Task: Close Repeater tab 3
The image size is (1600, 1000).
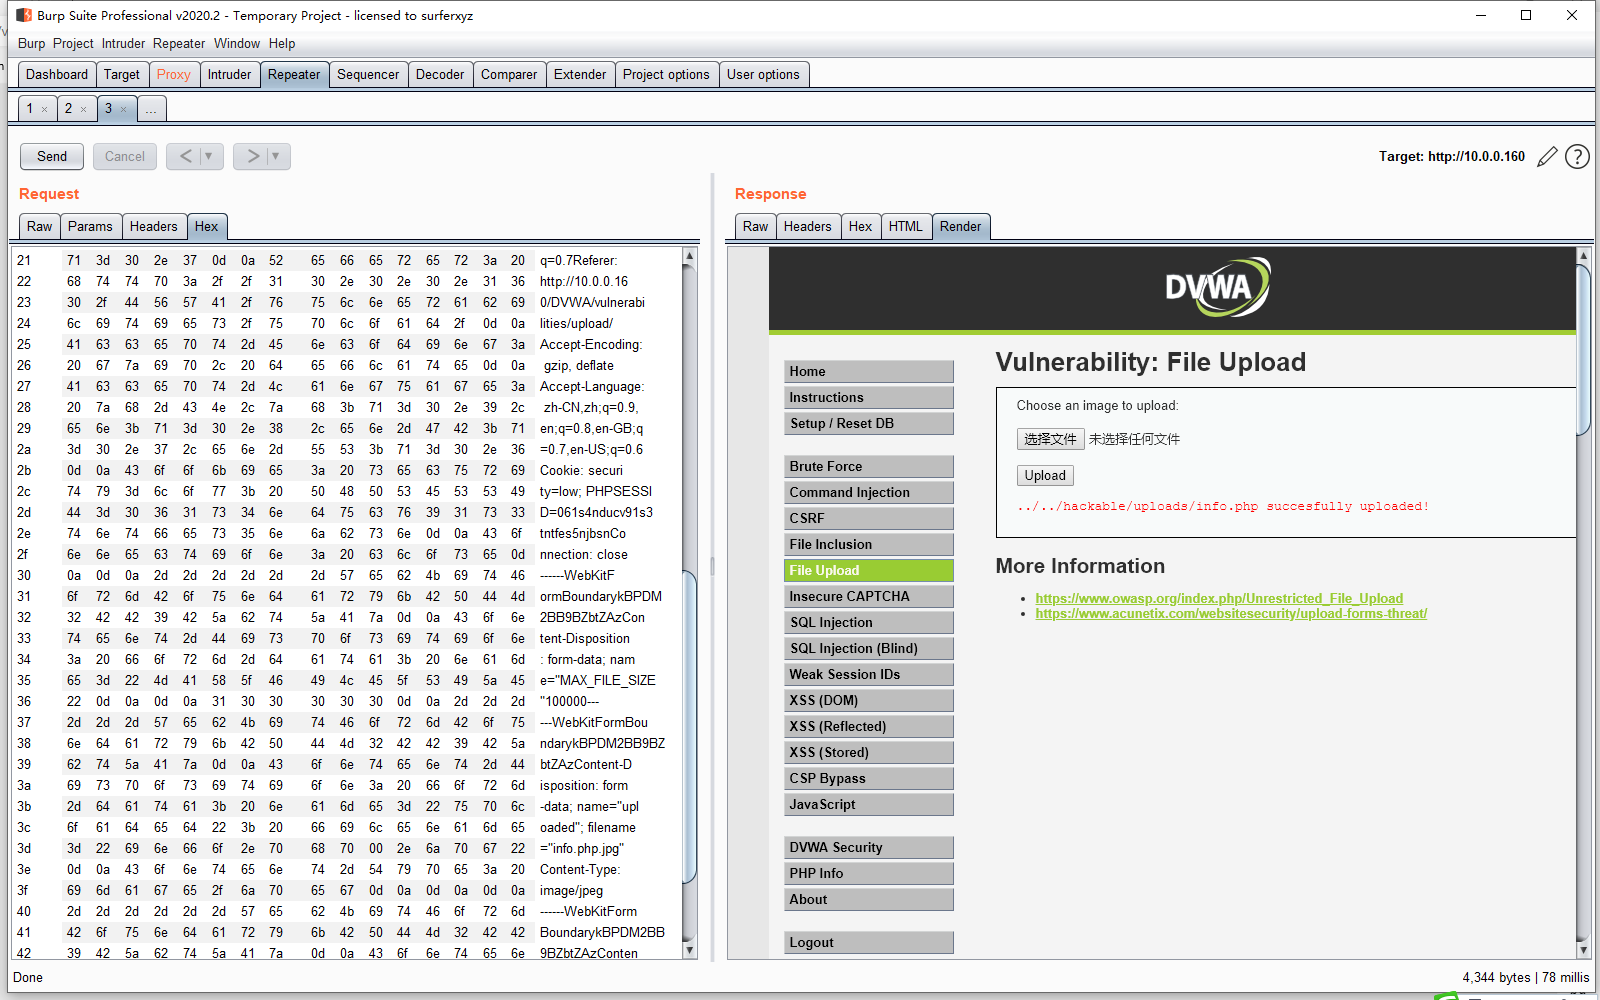Action: tap(124, 109)
